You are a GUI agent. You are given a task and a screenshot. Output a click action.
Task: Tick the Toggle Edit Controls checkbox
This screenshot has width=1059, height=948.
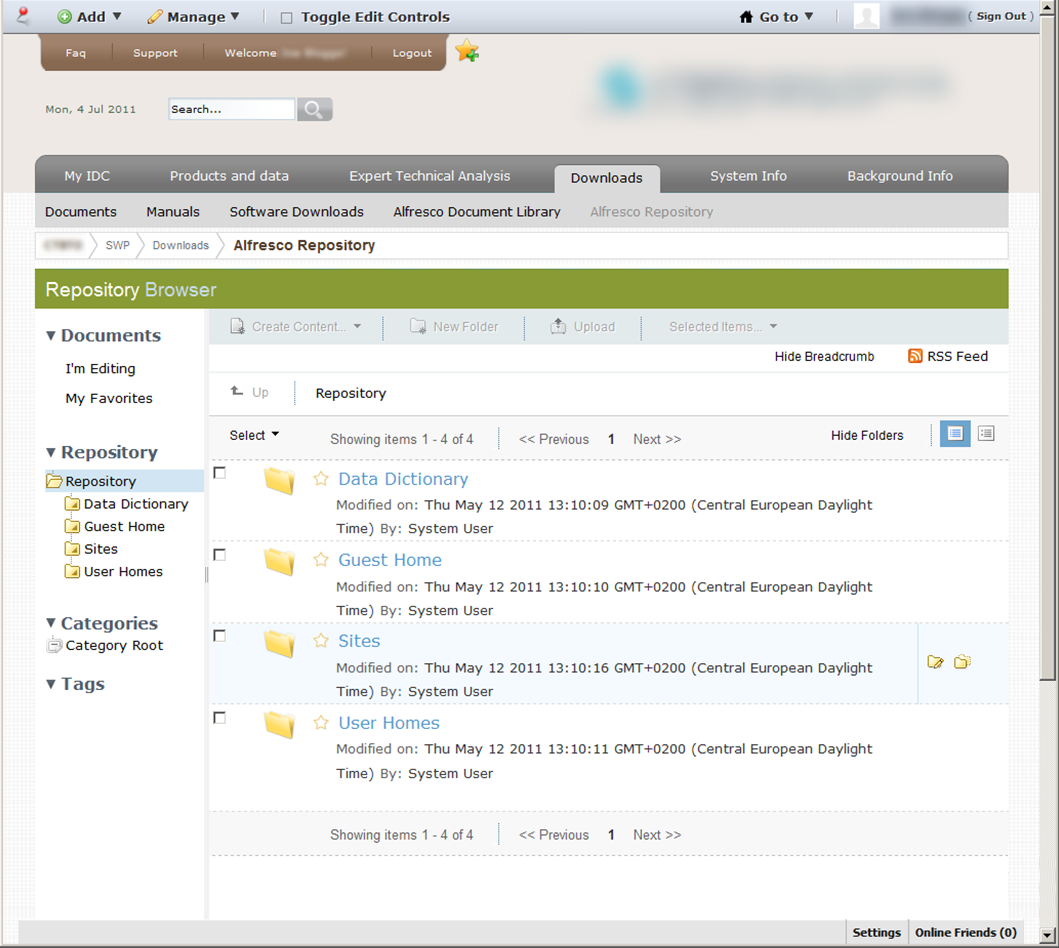point(286,18)
